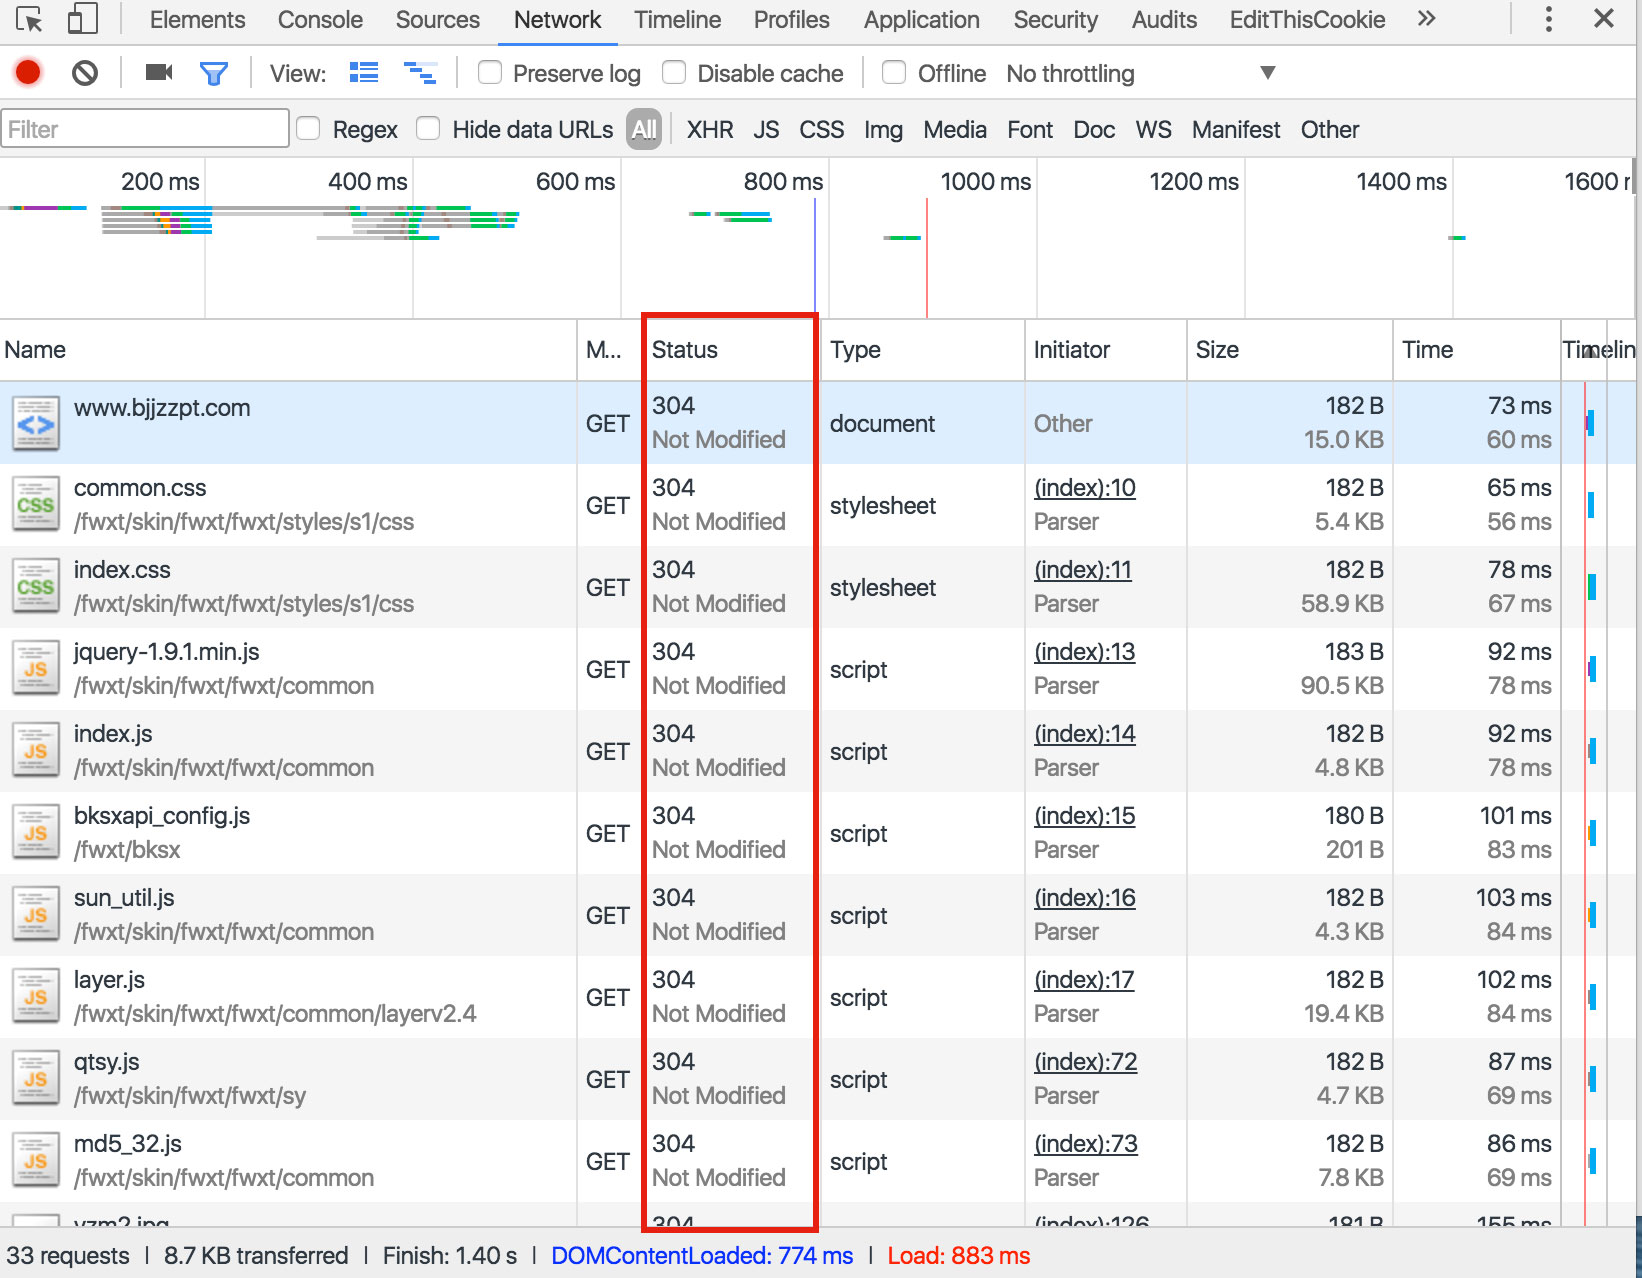1642x1278 pixels.
Task: Sort requests by the Size column header
Action: point(1217,350)
